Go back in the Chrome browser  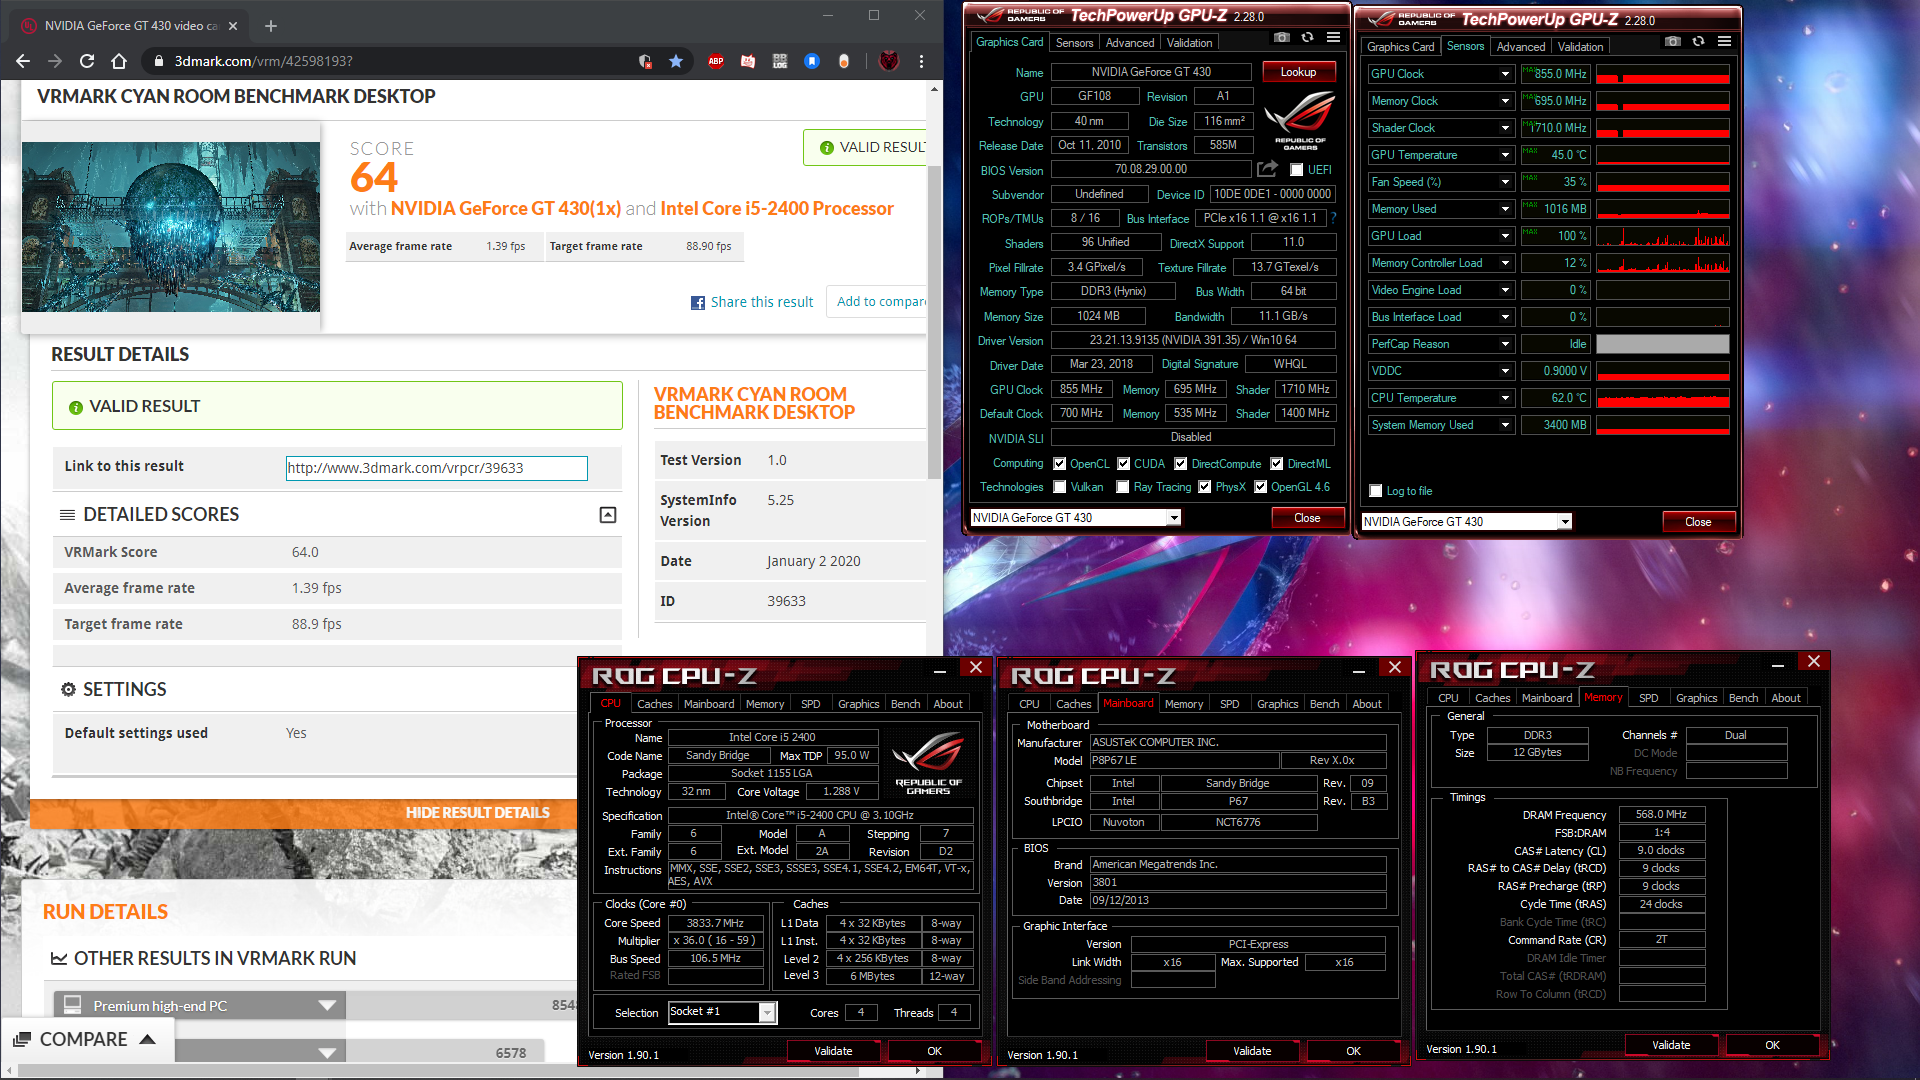point(23,61)
